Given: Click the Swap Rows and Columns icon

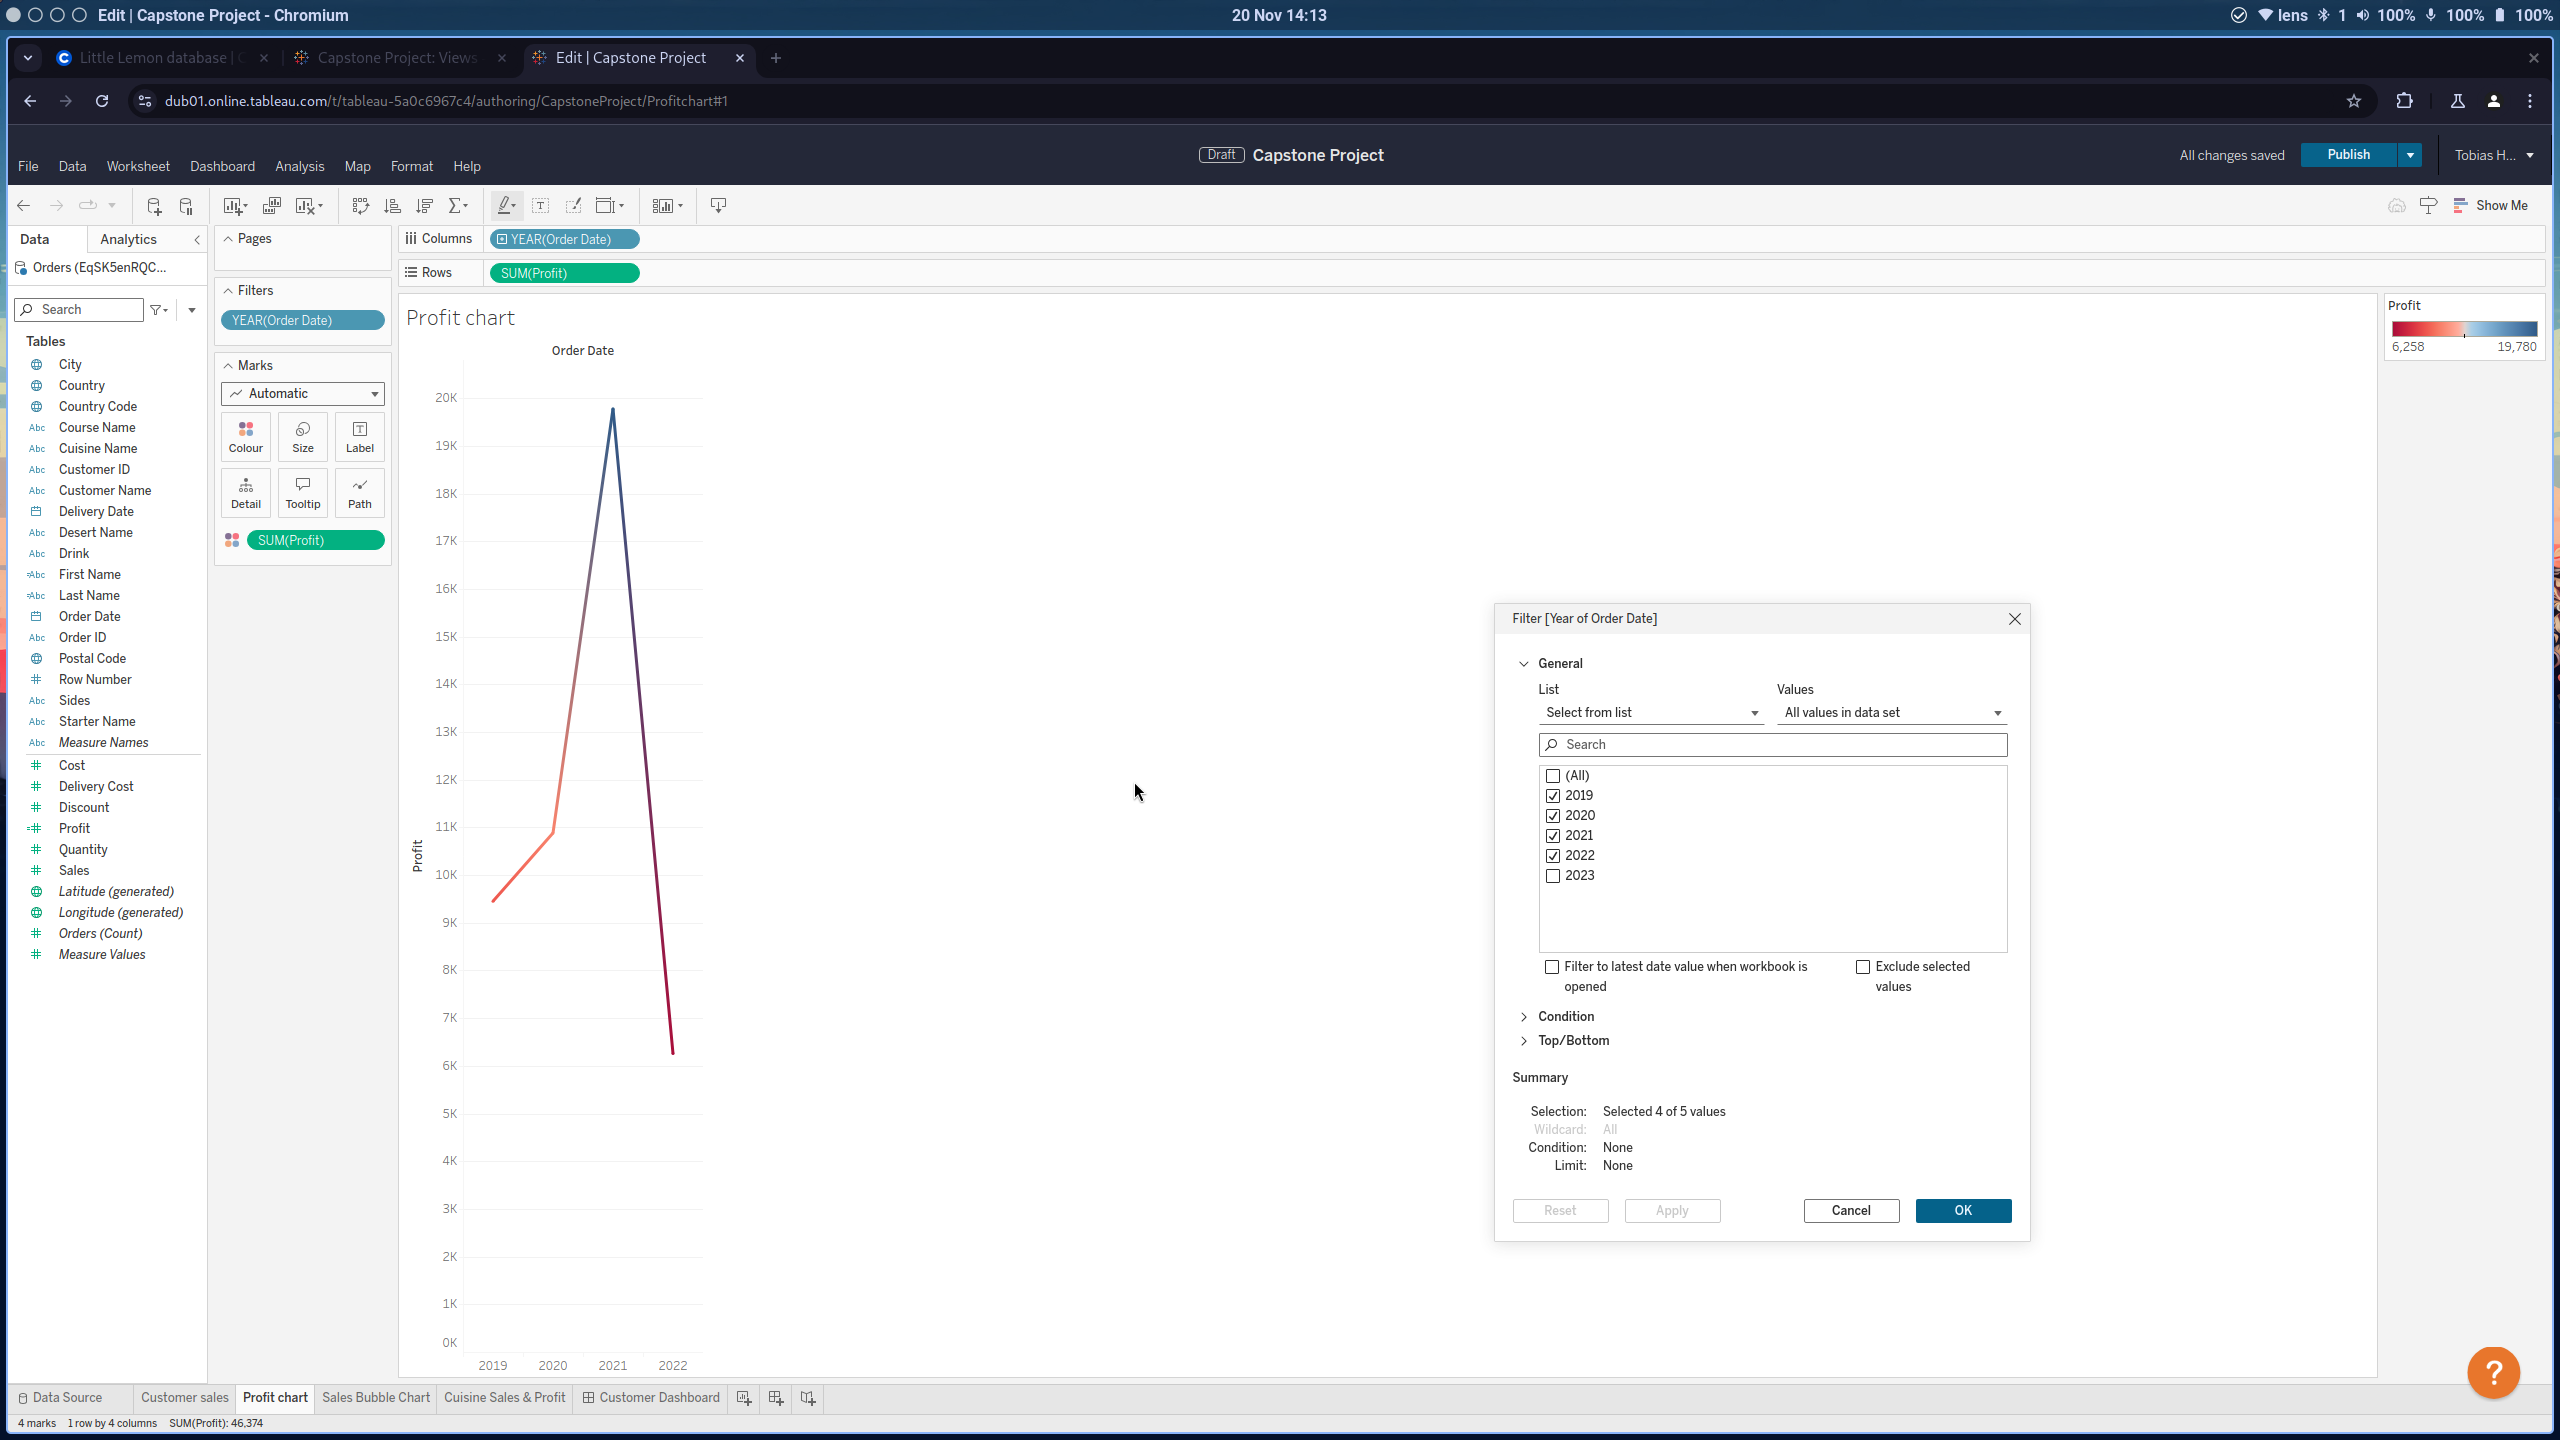Looking at the screenshot, I should [x=360, y=206].
